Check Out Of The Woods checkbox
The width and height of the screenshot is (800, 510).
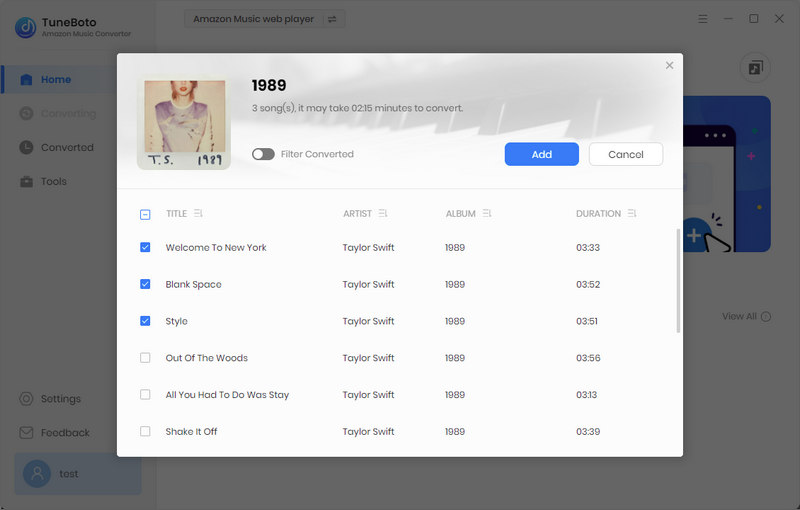[x=145, y=358]
